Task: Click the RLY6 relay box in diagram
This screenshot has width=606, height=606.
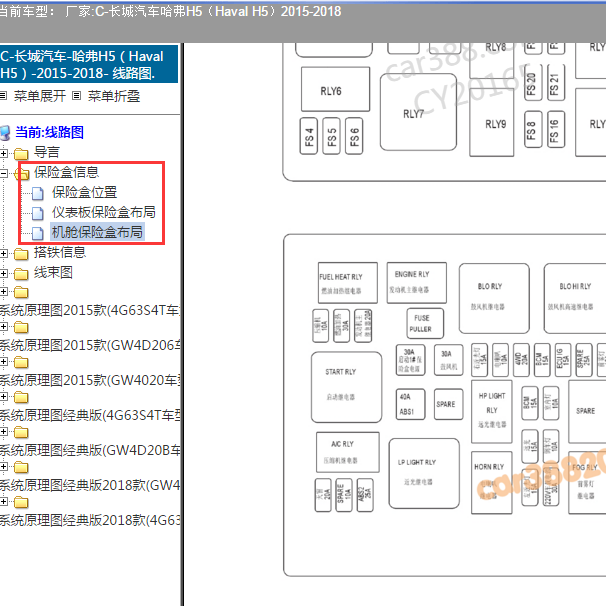Action: [335, 89]
